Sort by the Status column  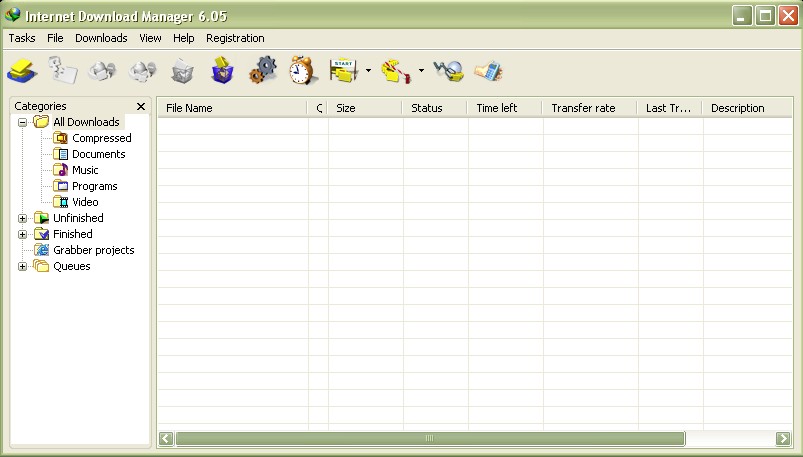coord(435,108)
